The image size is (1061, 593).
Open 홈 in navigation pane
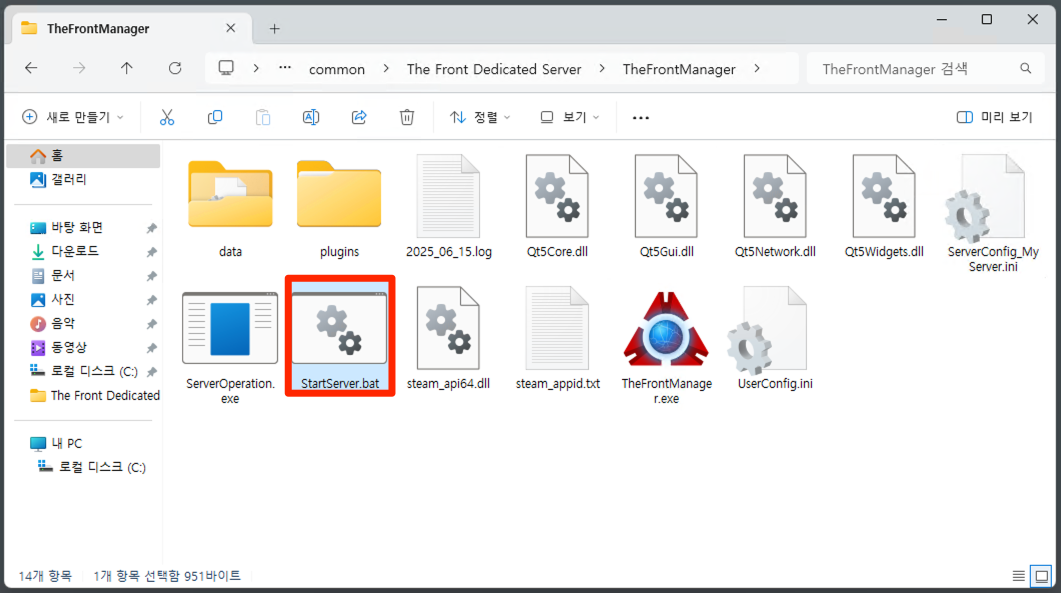tap(83, 156)
